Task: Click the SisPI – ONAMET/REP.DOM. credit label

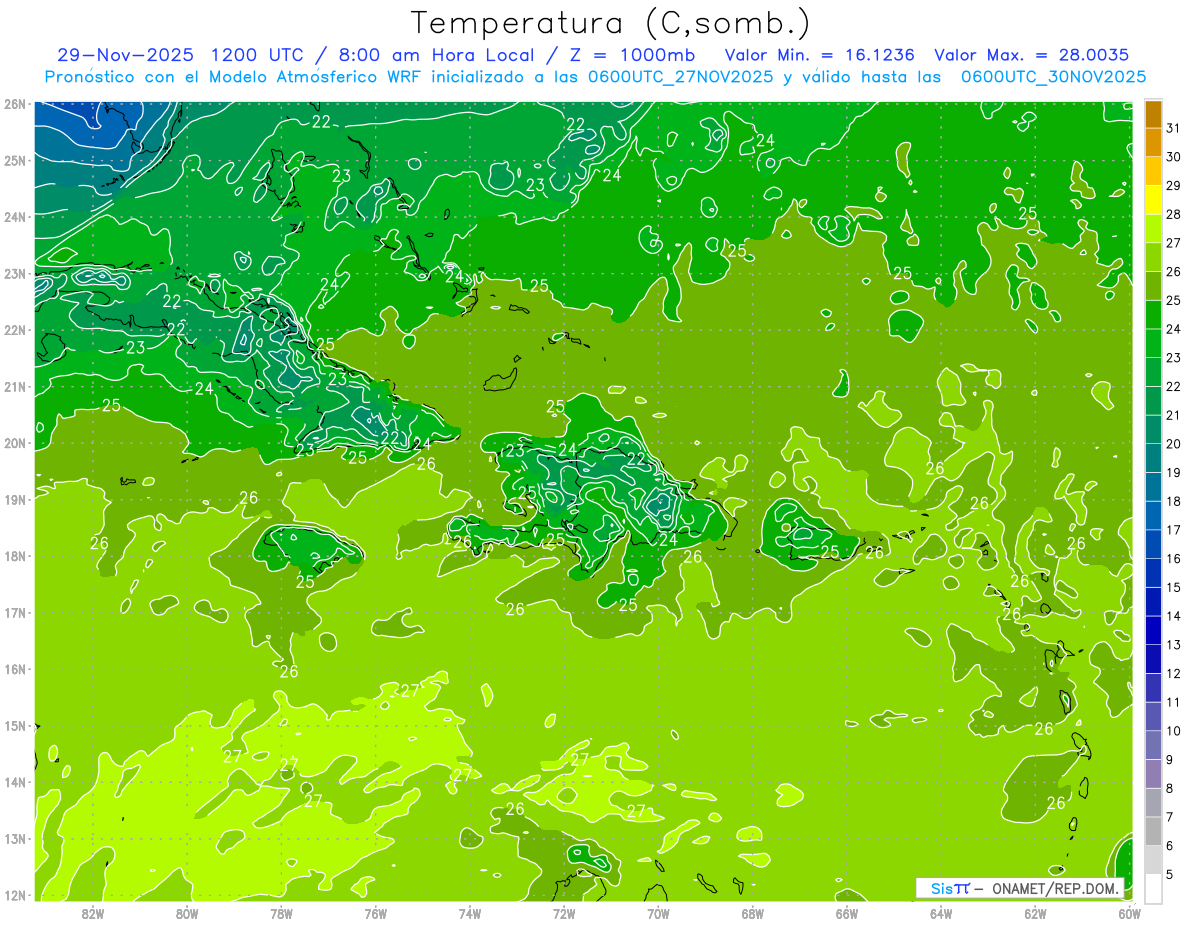Action: [1020, 888]
